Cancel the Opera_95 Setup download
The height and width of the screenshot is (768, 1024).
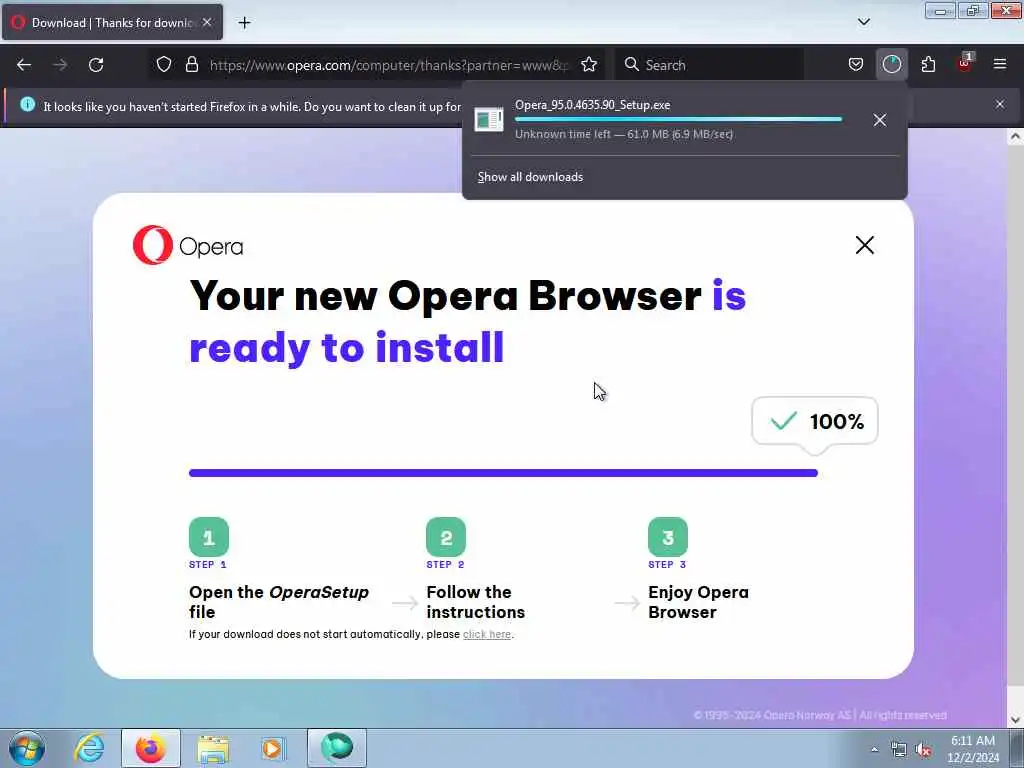tap(880, 120)
